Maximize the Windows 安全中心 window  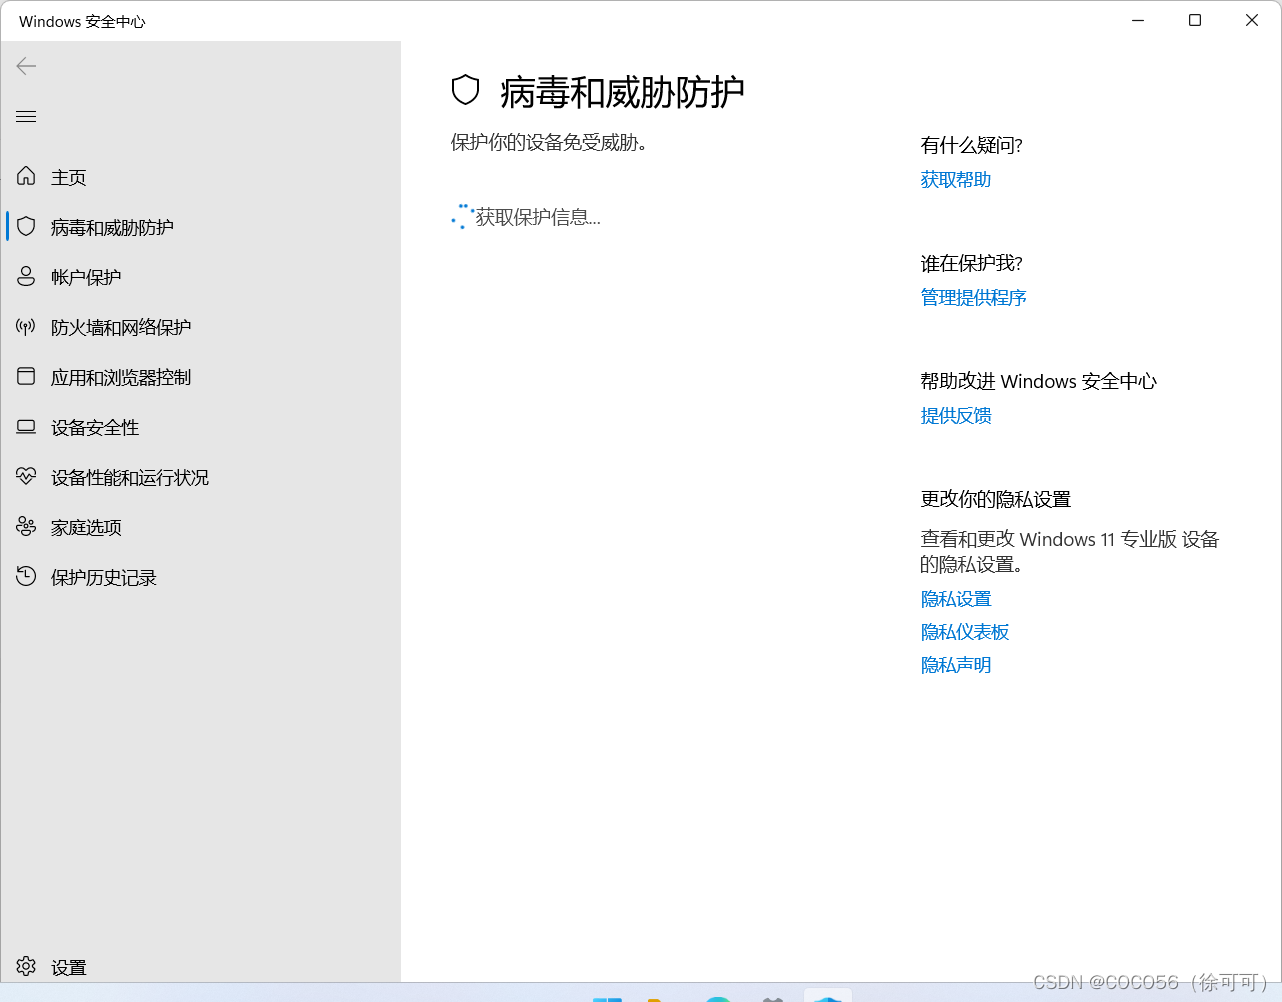(x=1195, y=20)
